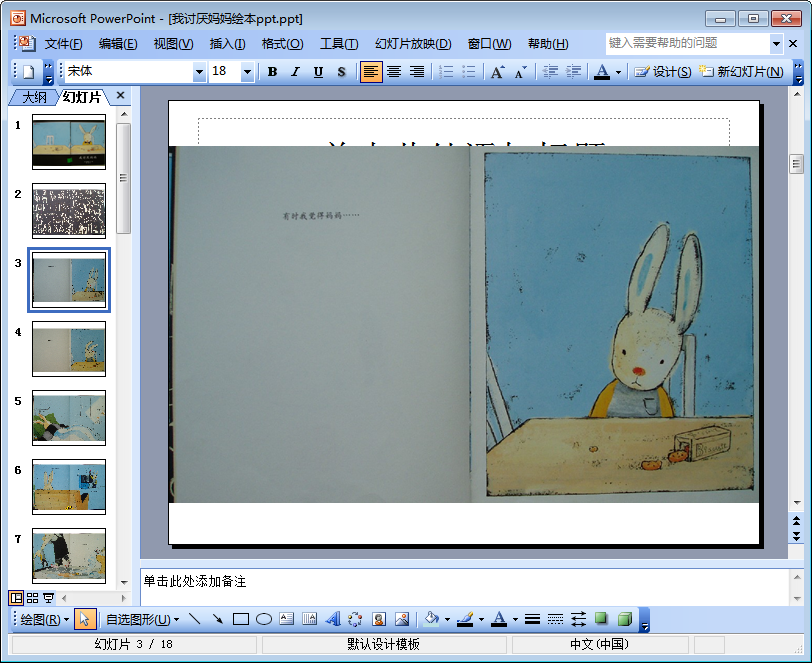Toggle numbered list
812x663 pixels.
(445, 71)
